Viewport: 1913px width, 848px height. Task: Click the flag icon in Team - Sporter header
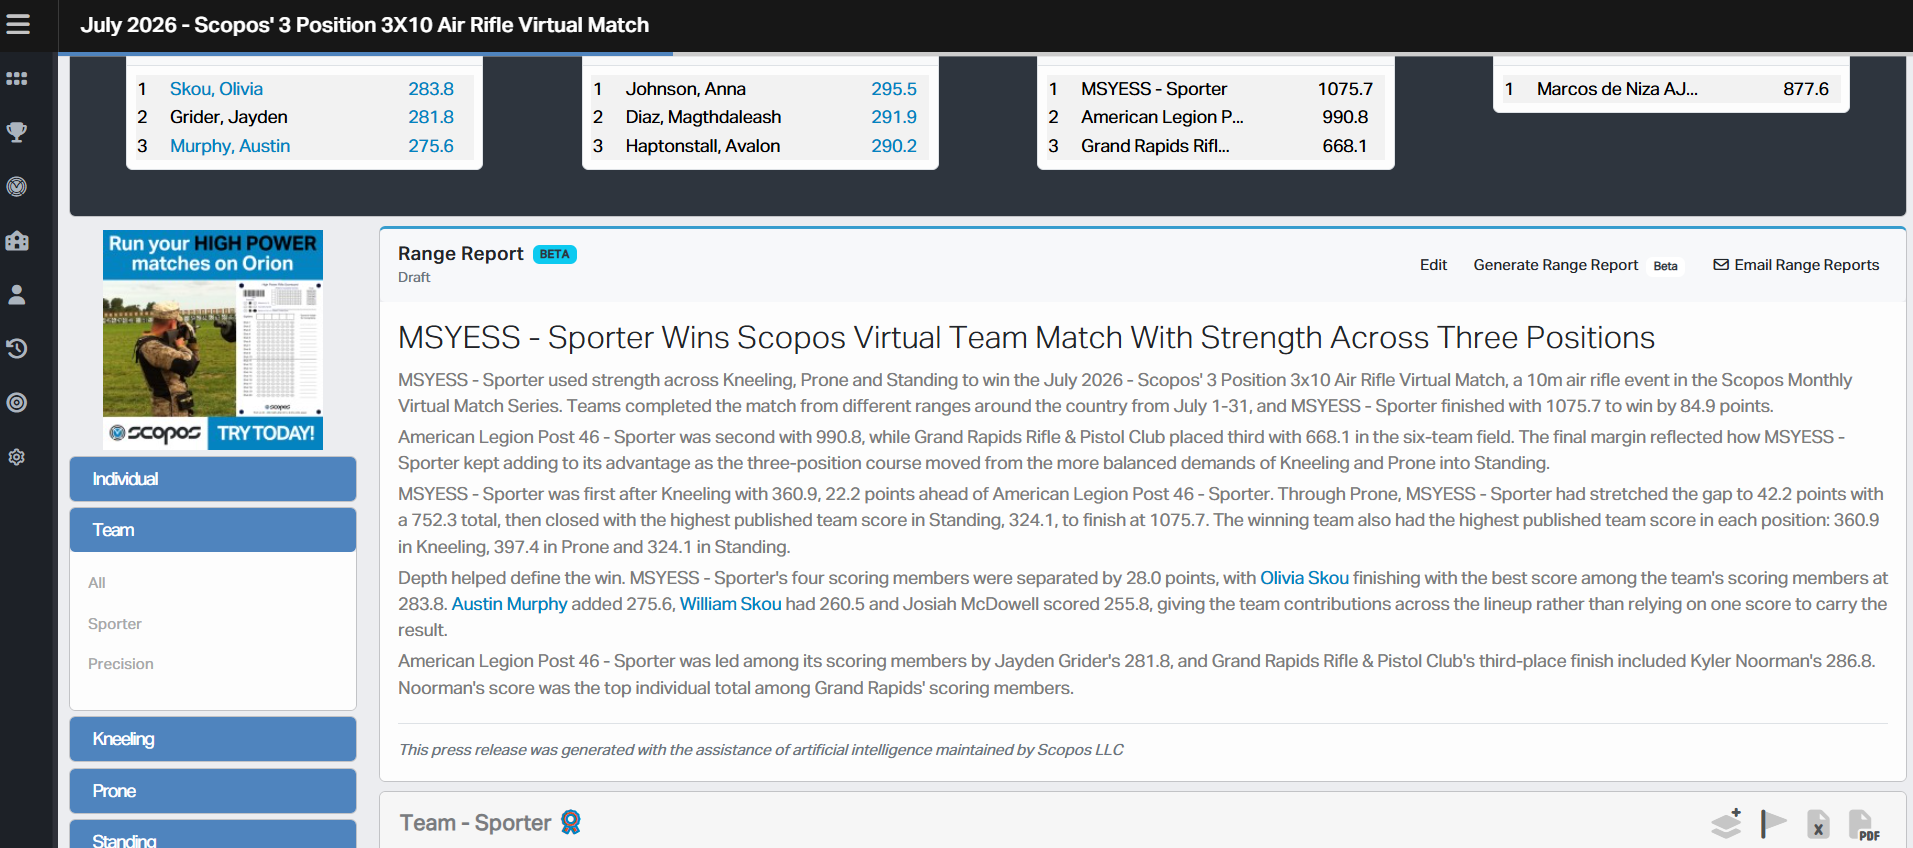[1773, 823]
